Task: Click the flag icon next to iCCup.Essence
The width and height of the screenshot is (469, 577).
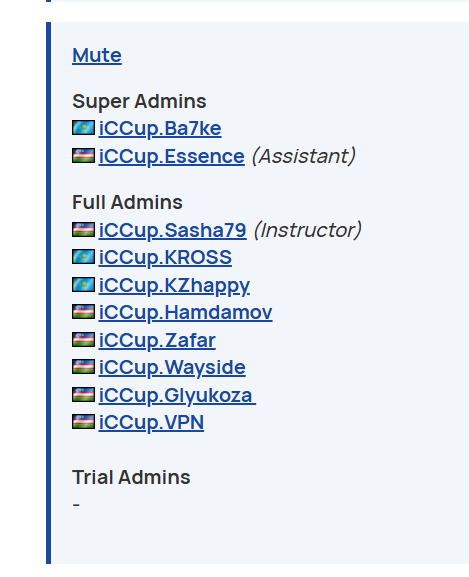Action: 84,155
